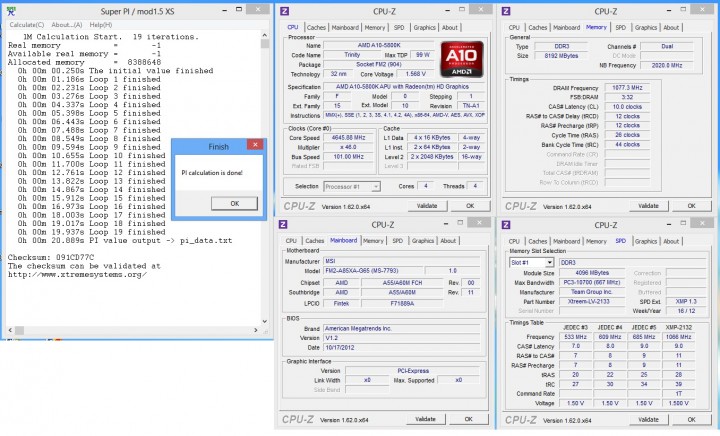Click the scroll up arrow in Super PI output

264,35
